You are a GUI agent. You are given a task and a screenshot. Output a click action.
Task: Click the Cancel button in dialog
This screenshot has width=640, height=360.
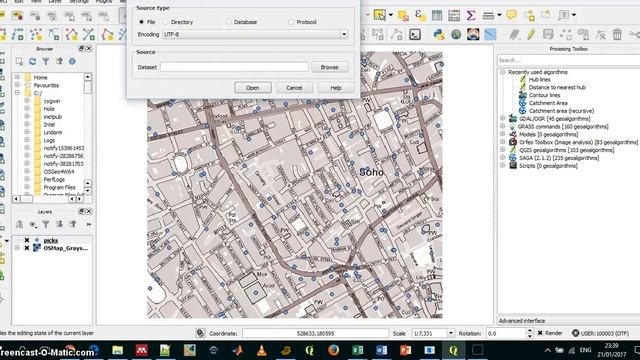click(x=294, y=87)
